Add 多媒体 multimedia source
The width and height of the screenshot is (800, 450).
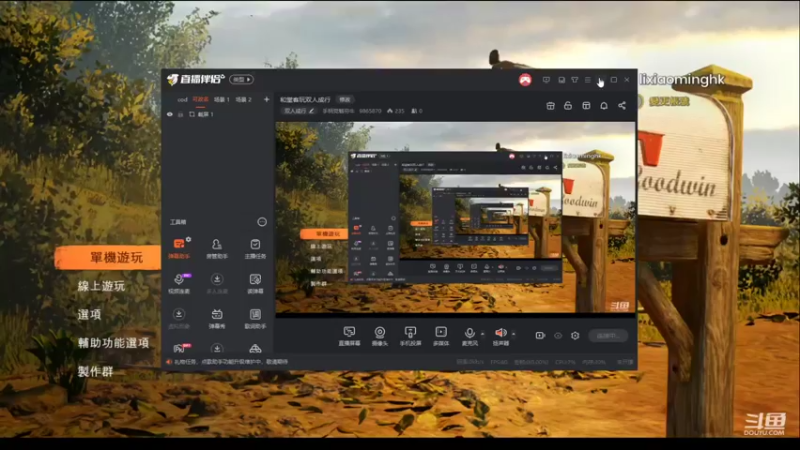[x=441, y=336]
